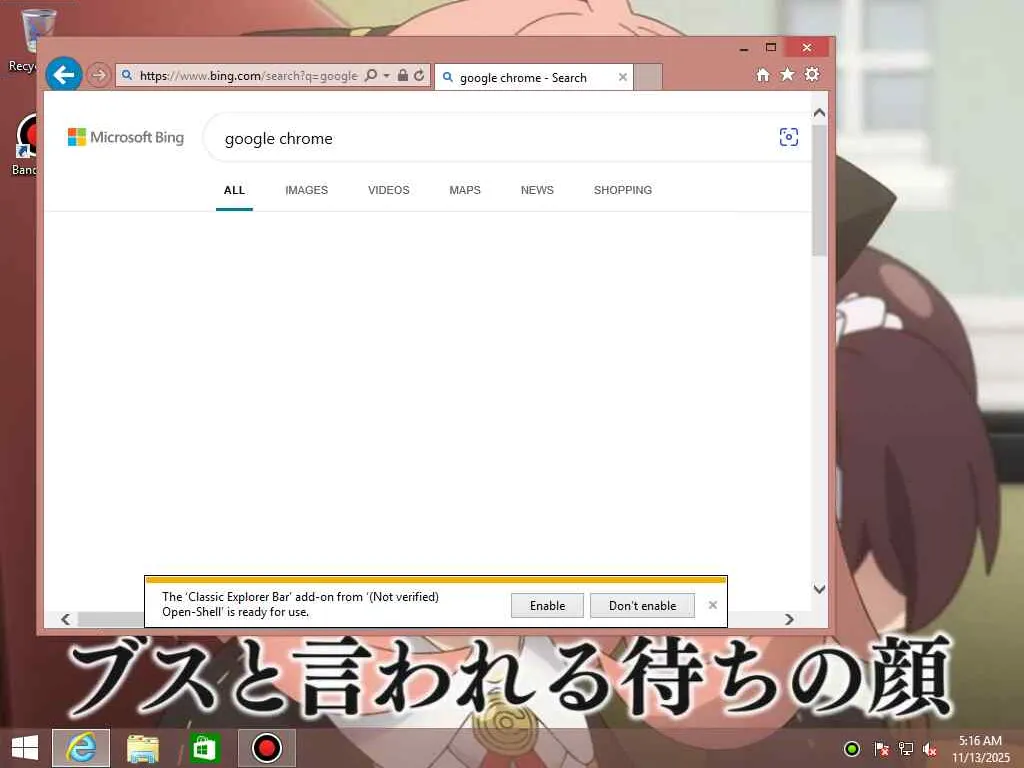The height and width of the screenshot is (768, 1024).
Task: View the security lock icon report
Action: click(403, 75)
